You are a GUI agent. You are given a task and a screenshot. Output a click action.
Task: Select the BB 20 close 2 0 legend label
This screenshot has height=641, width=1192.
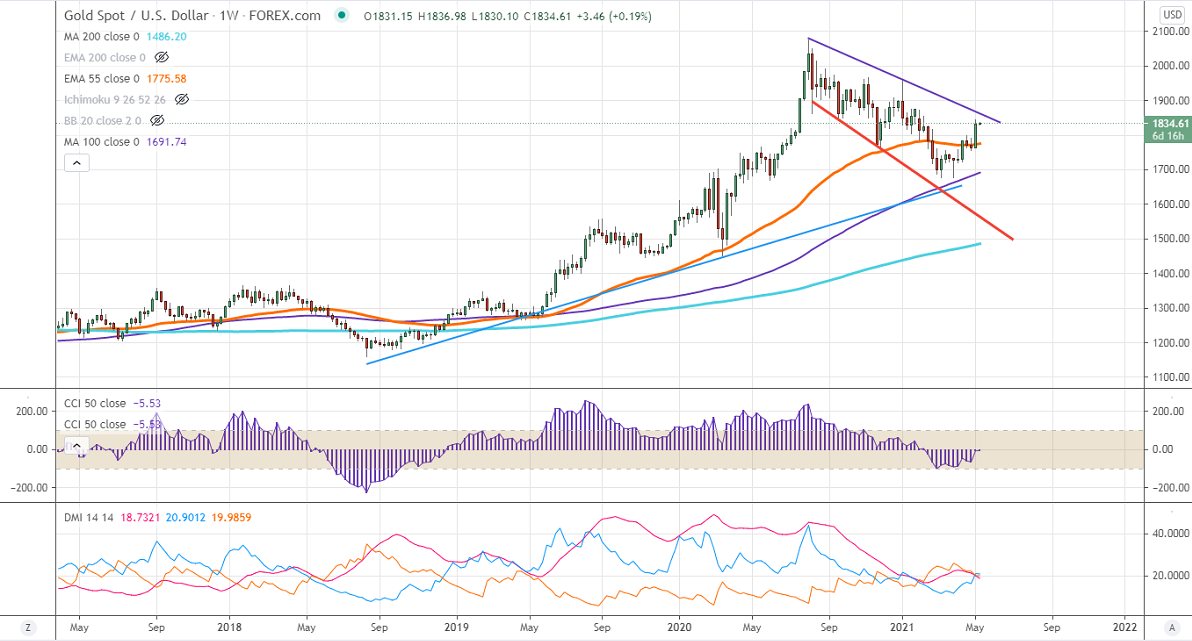[x=103, y=120]
